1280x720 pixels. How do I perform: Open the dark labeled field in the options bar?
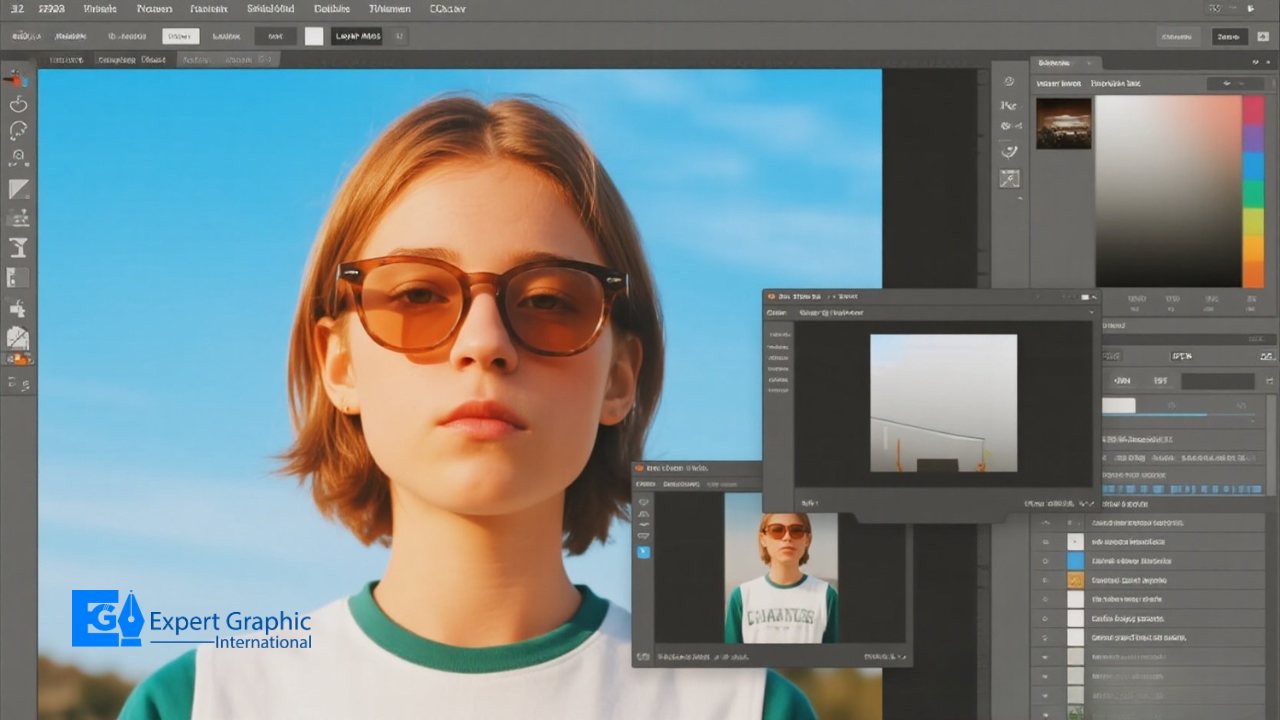(x=357, y=36)
